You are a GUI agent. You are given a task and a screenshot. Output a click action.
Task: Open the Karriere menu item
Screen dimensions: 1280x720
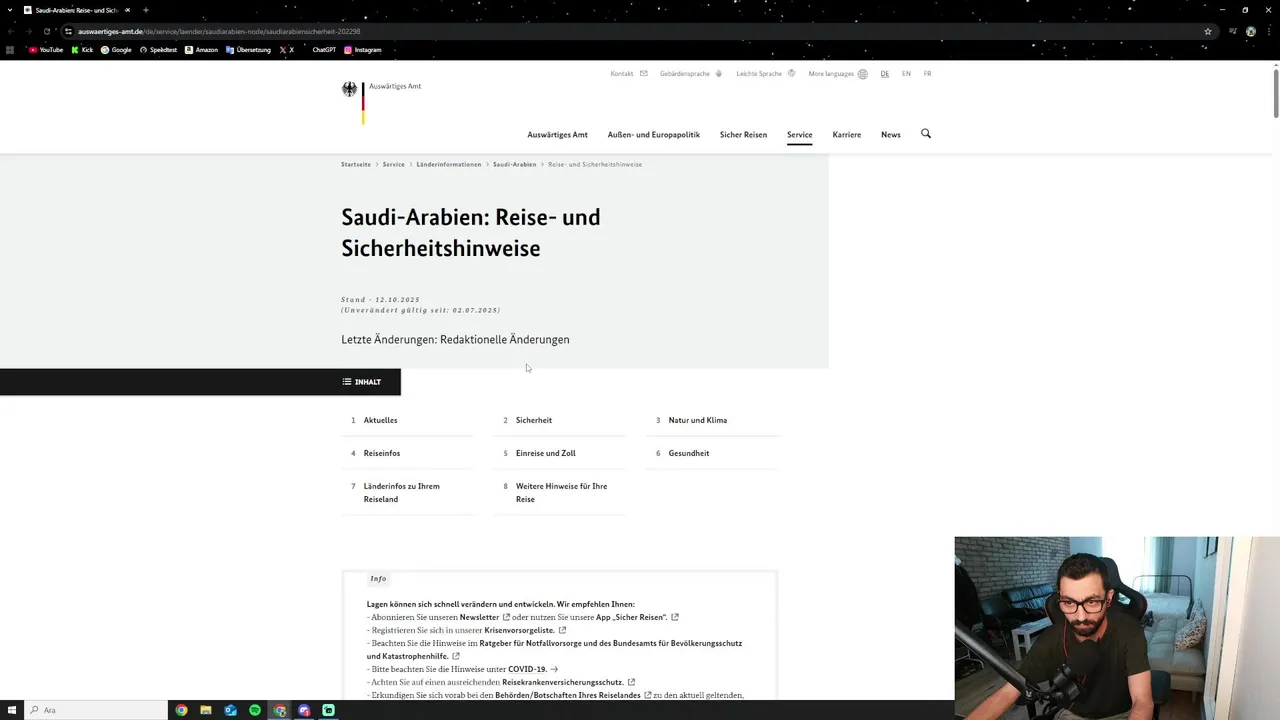pyautogui.click(x=847, y=134)
